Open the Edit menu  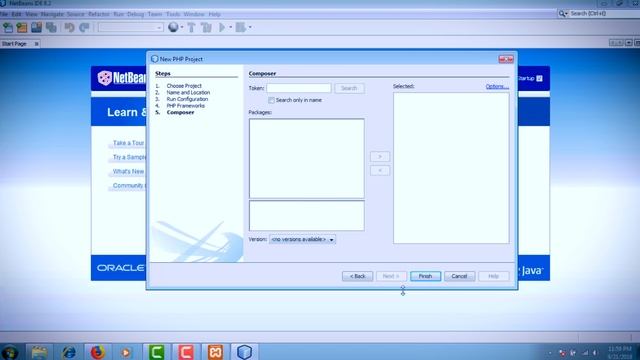(16, 14)
